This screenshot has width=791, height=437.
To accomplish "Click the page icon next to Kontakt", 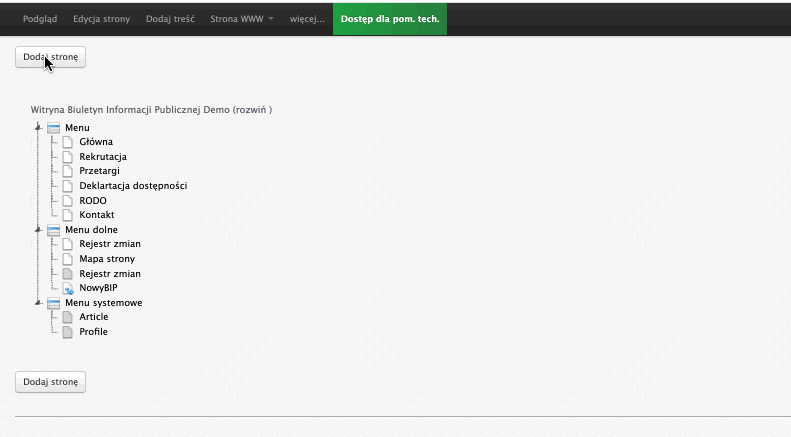I will pyautogui.click(x=68, y=215).
